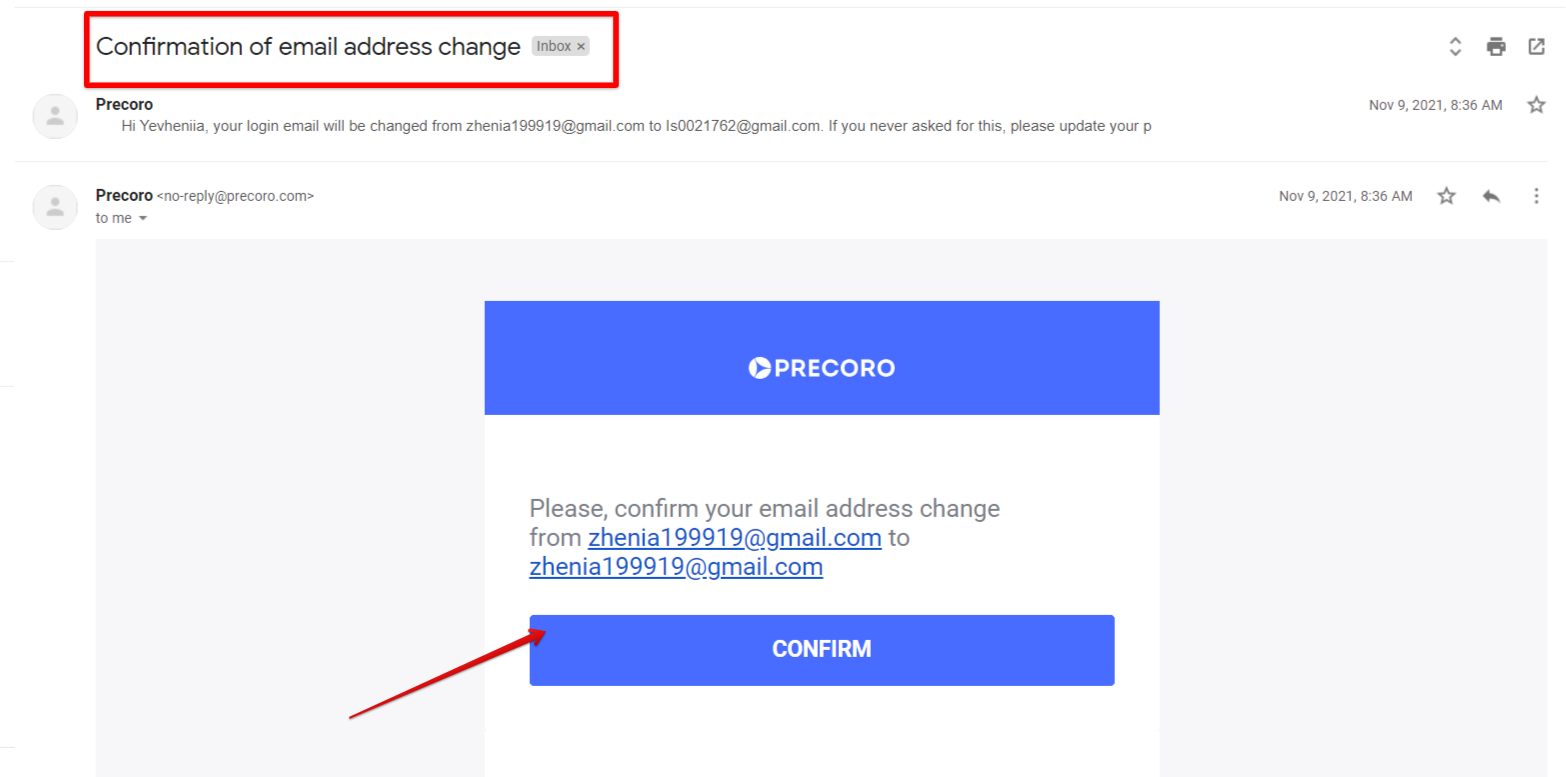1566x777 pixels.
Task: Toggle the star on the thread header message
Action: tap(1537, 104)
